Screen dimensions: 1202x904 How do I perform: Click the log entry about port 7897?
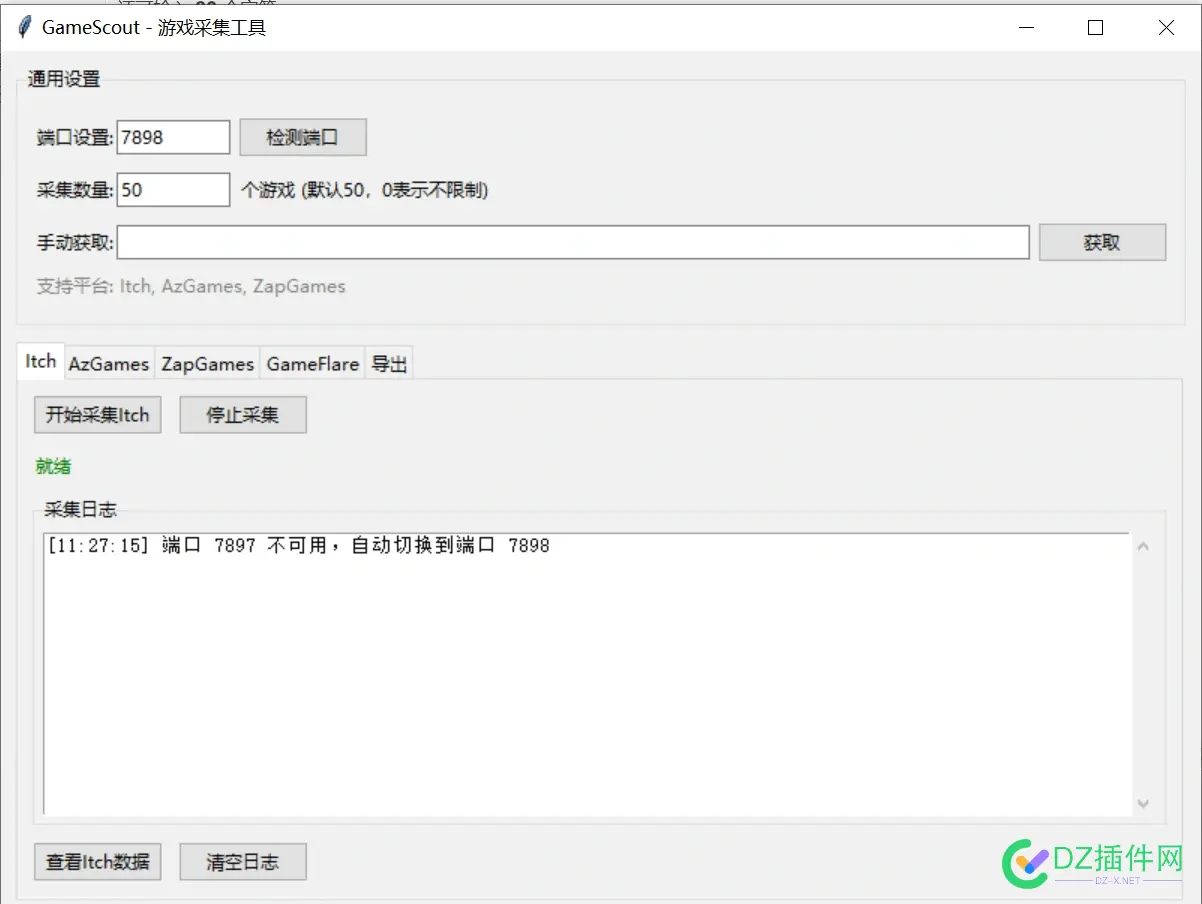click(x=298, y=546)
